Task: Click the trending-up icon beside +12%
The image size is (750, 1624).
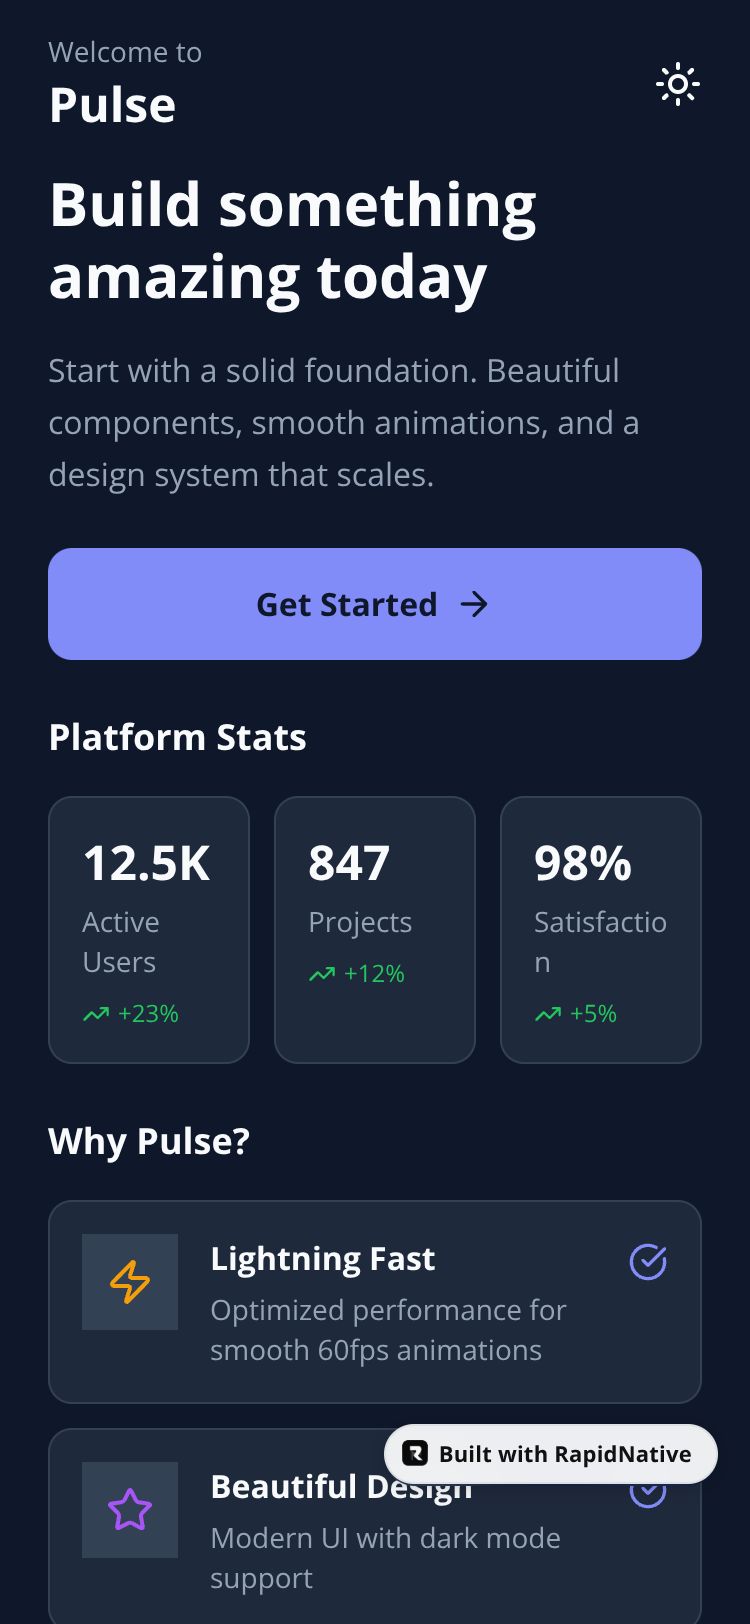Action: coord(322,974)
